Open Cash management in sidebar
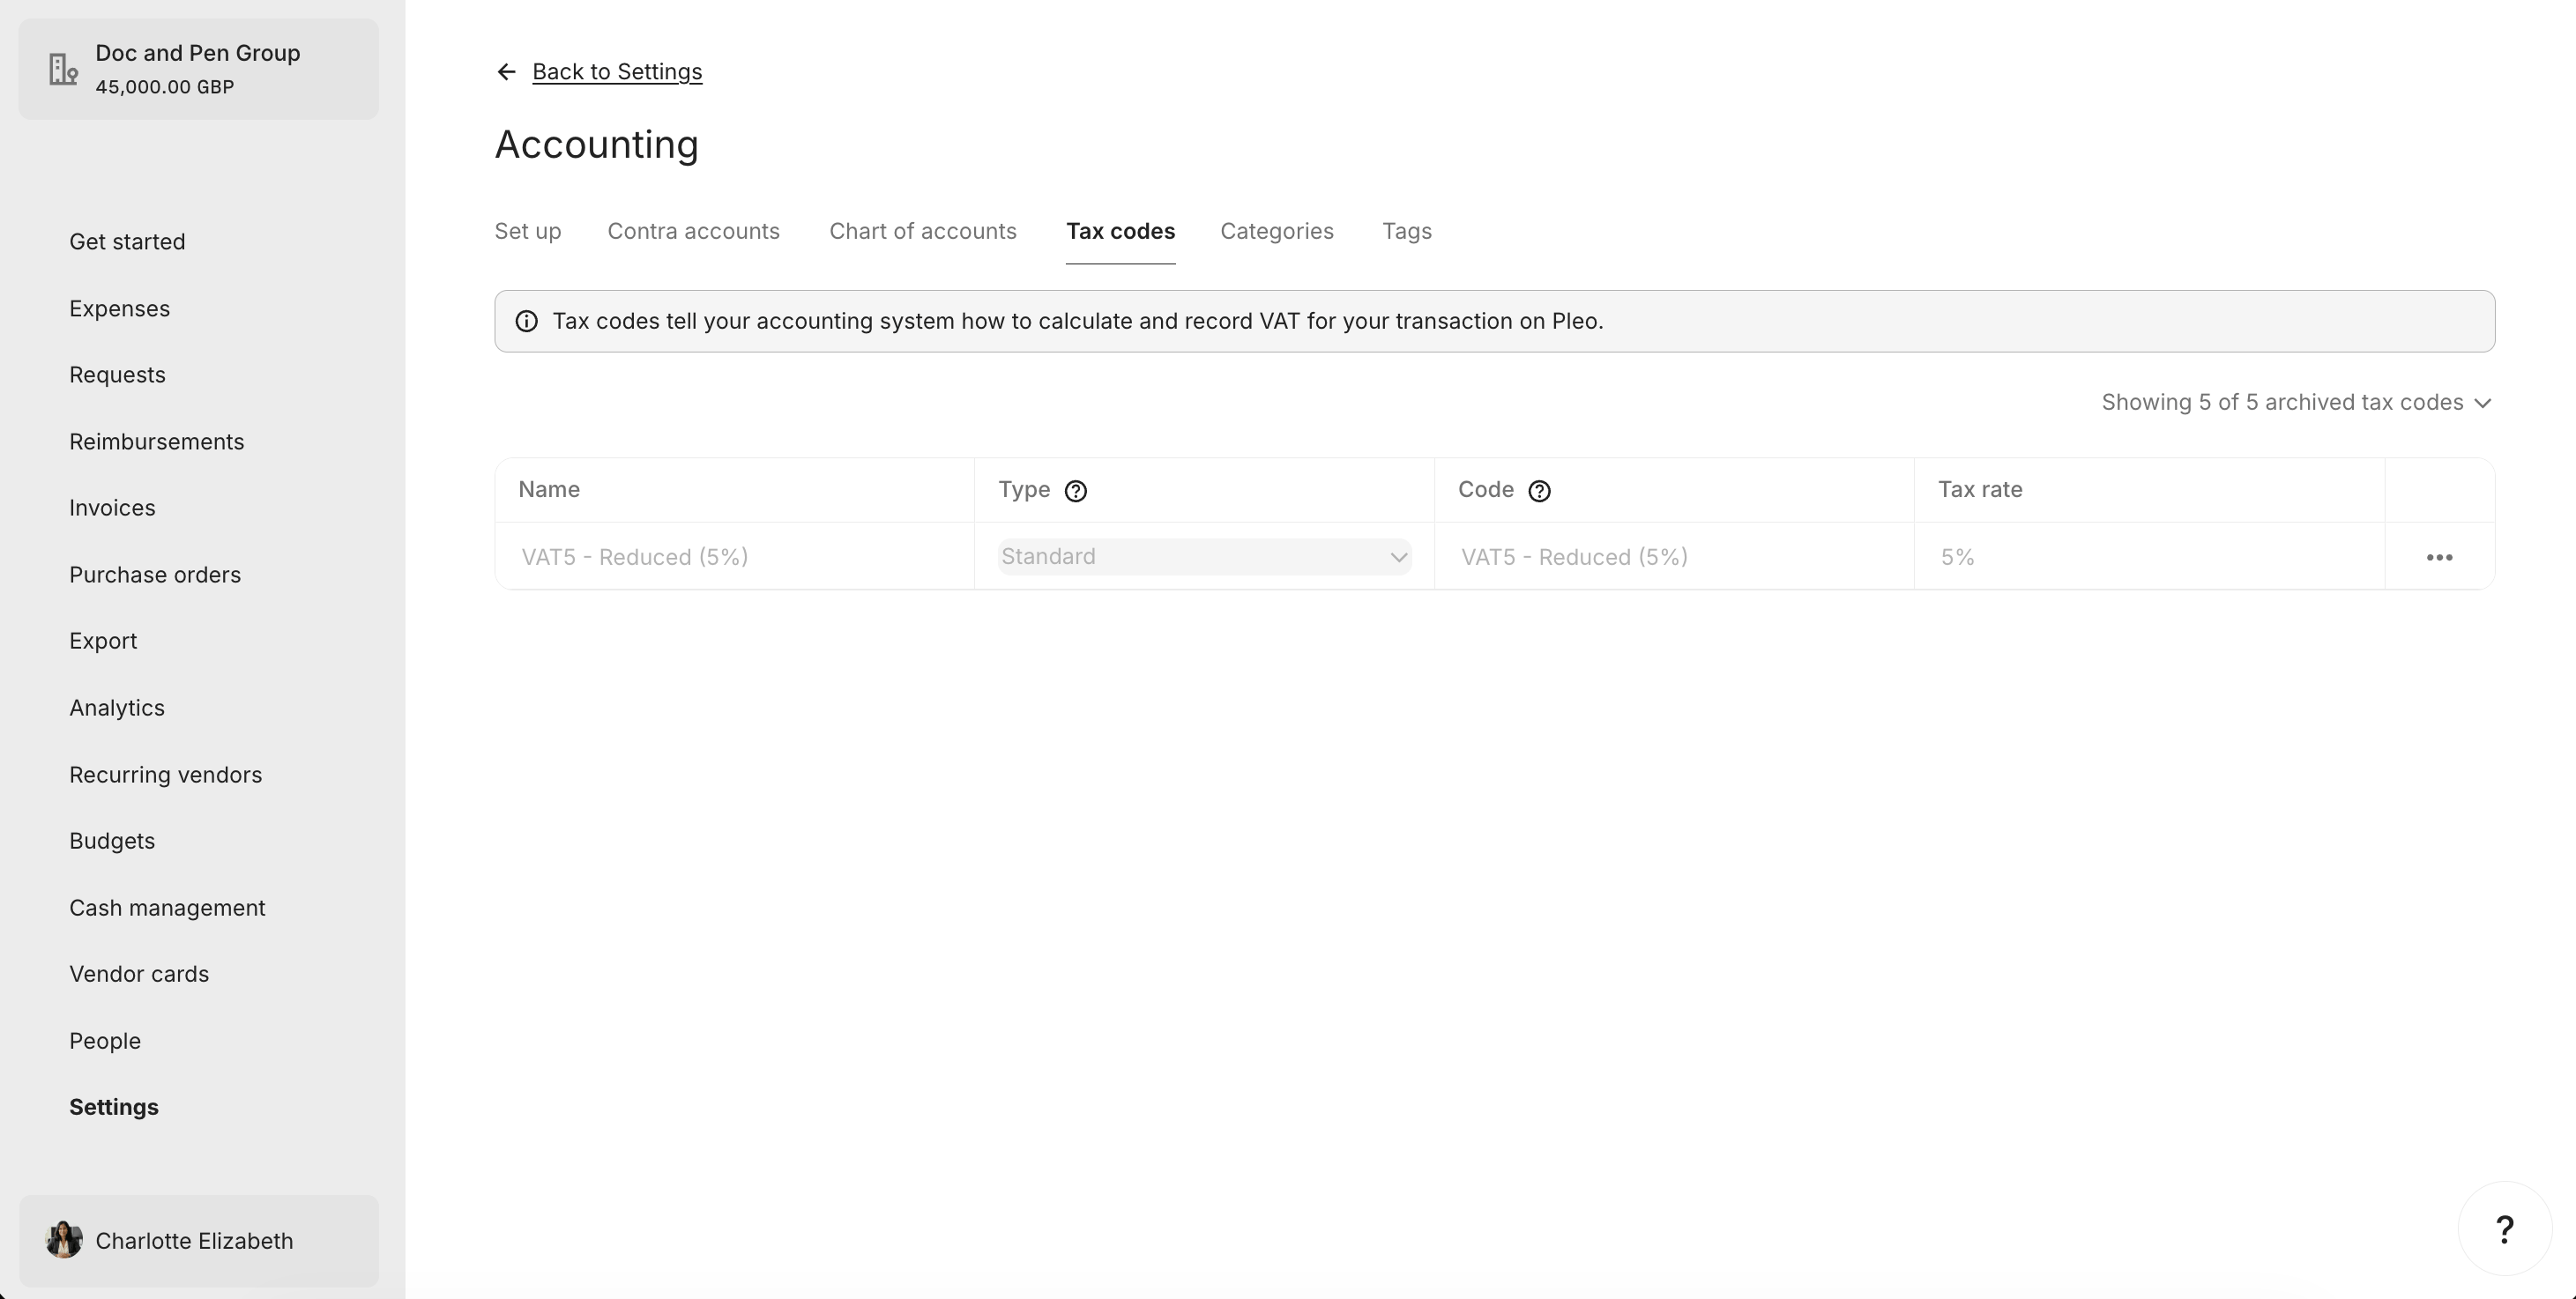The image size is (2576, 1299). [167, 908]
